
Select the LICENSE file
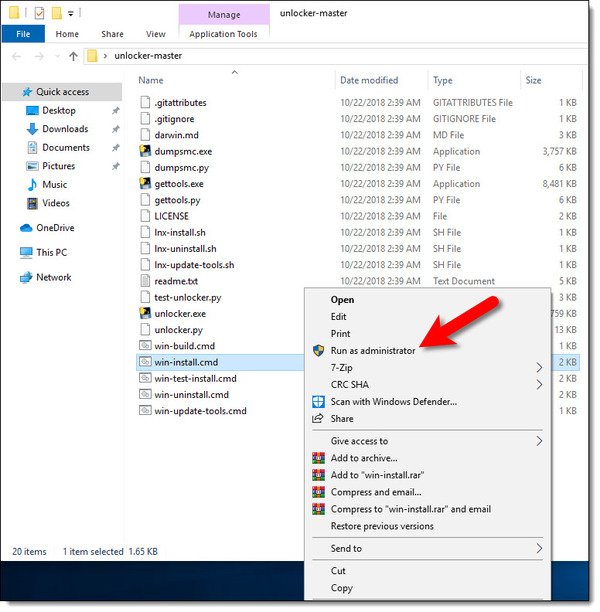[171, 216]
